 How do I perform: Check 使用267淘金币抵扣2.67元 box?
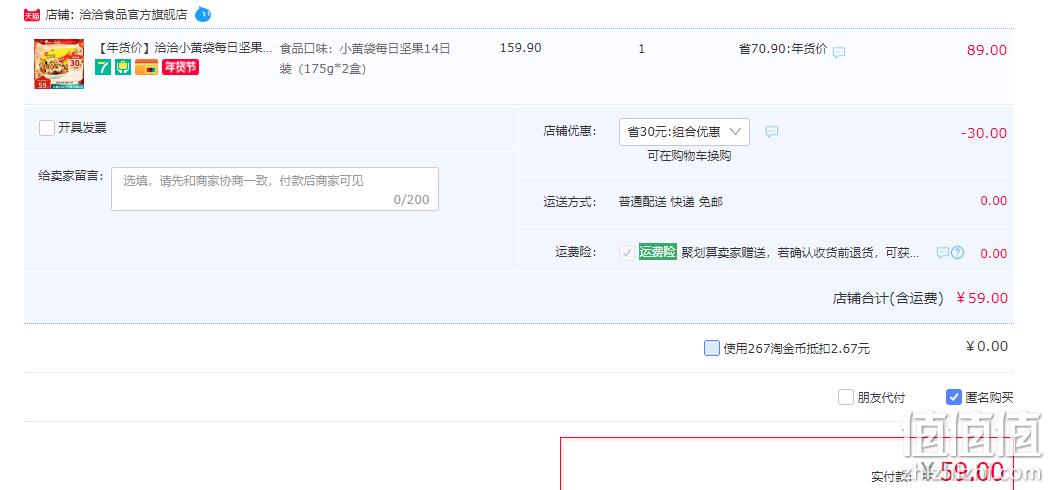712,348
